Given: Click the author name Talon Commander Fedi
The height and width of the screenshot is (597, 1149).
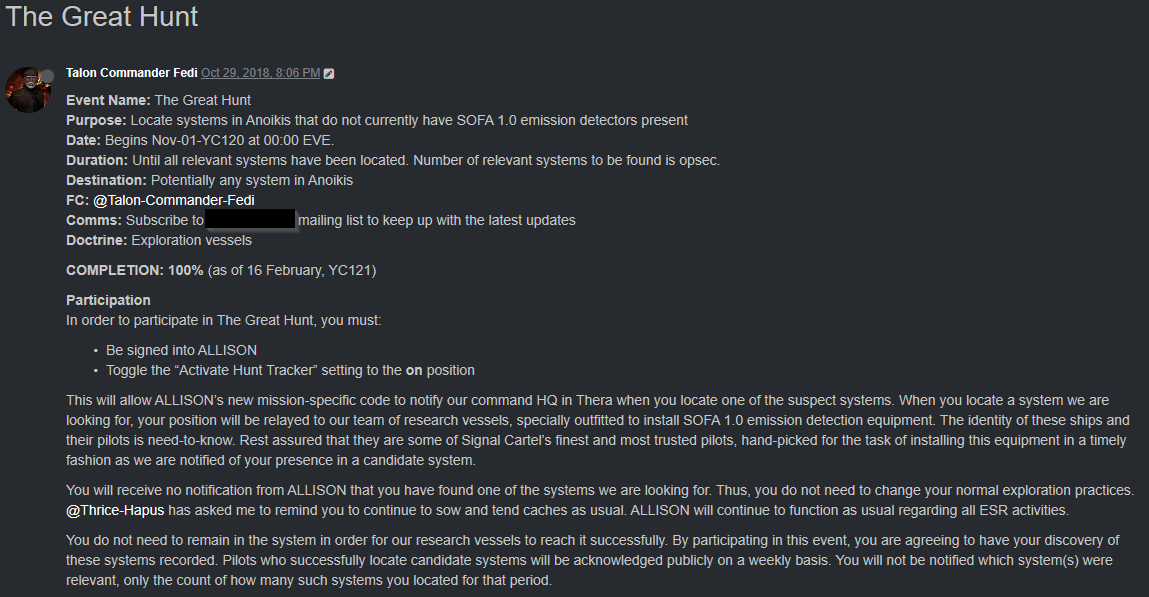Looking at the screenshot, I should click(x=132, y=73).
